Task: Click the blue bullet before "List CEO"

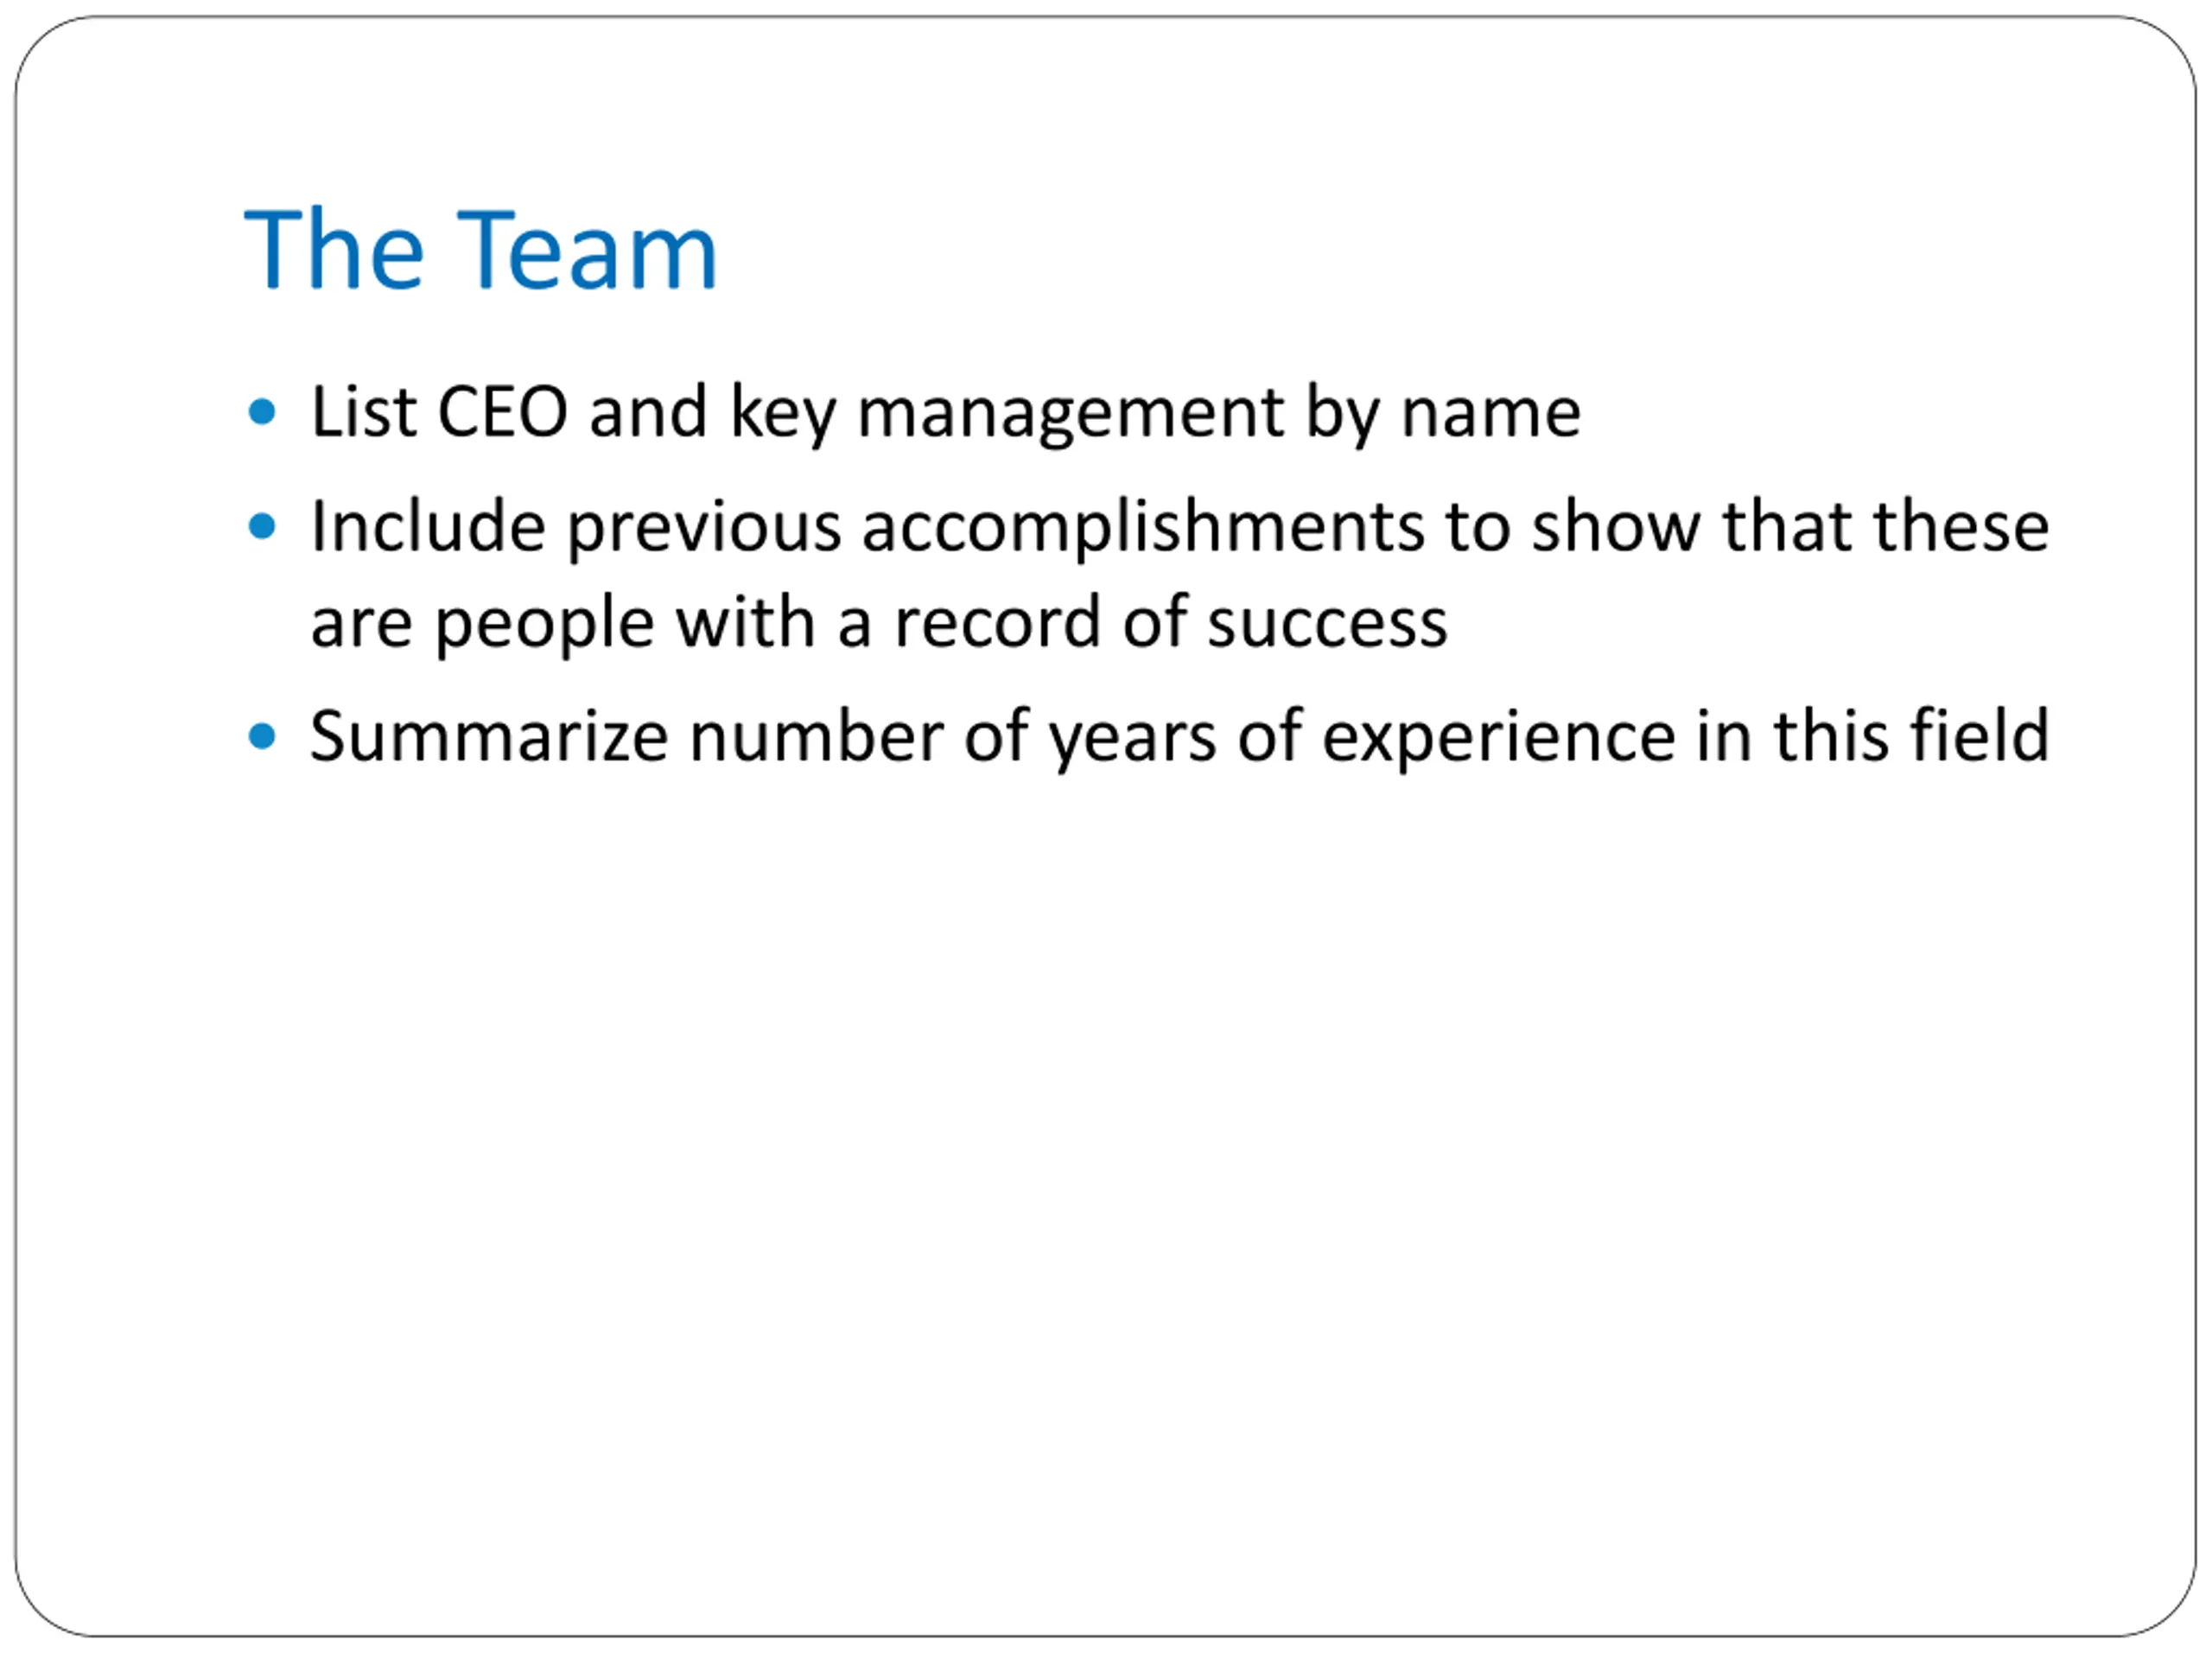Action: point(262,412)
